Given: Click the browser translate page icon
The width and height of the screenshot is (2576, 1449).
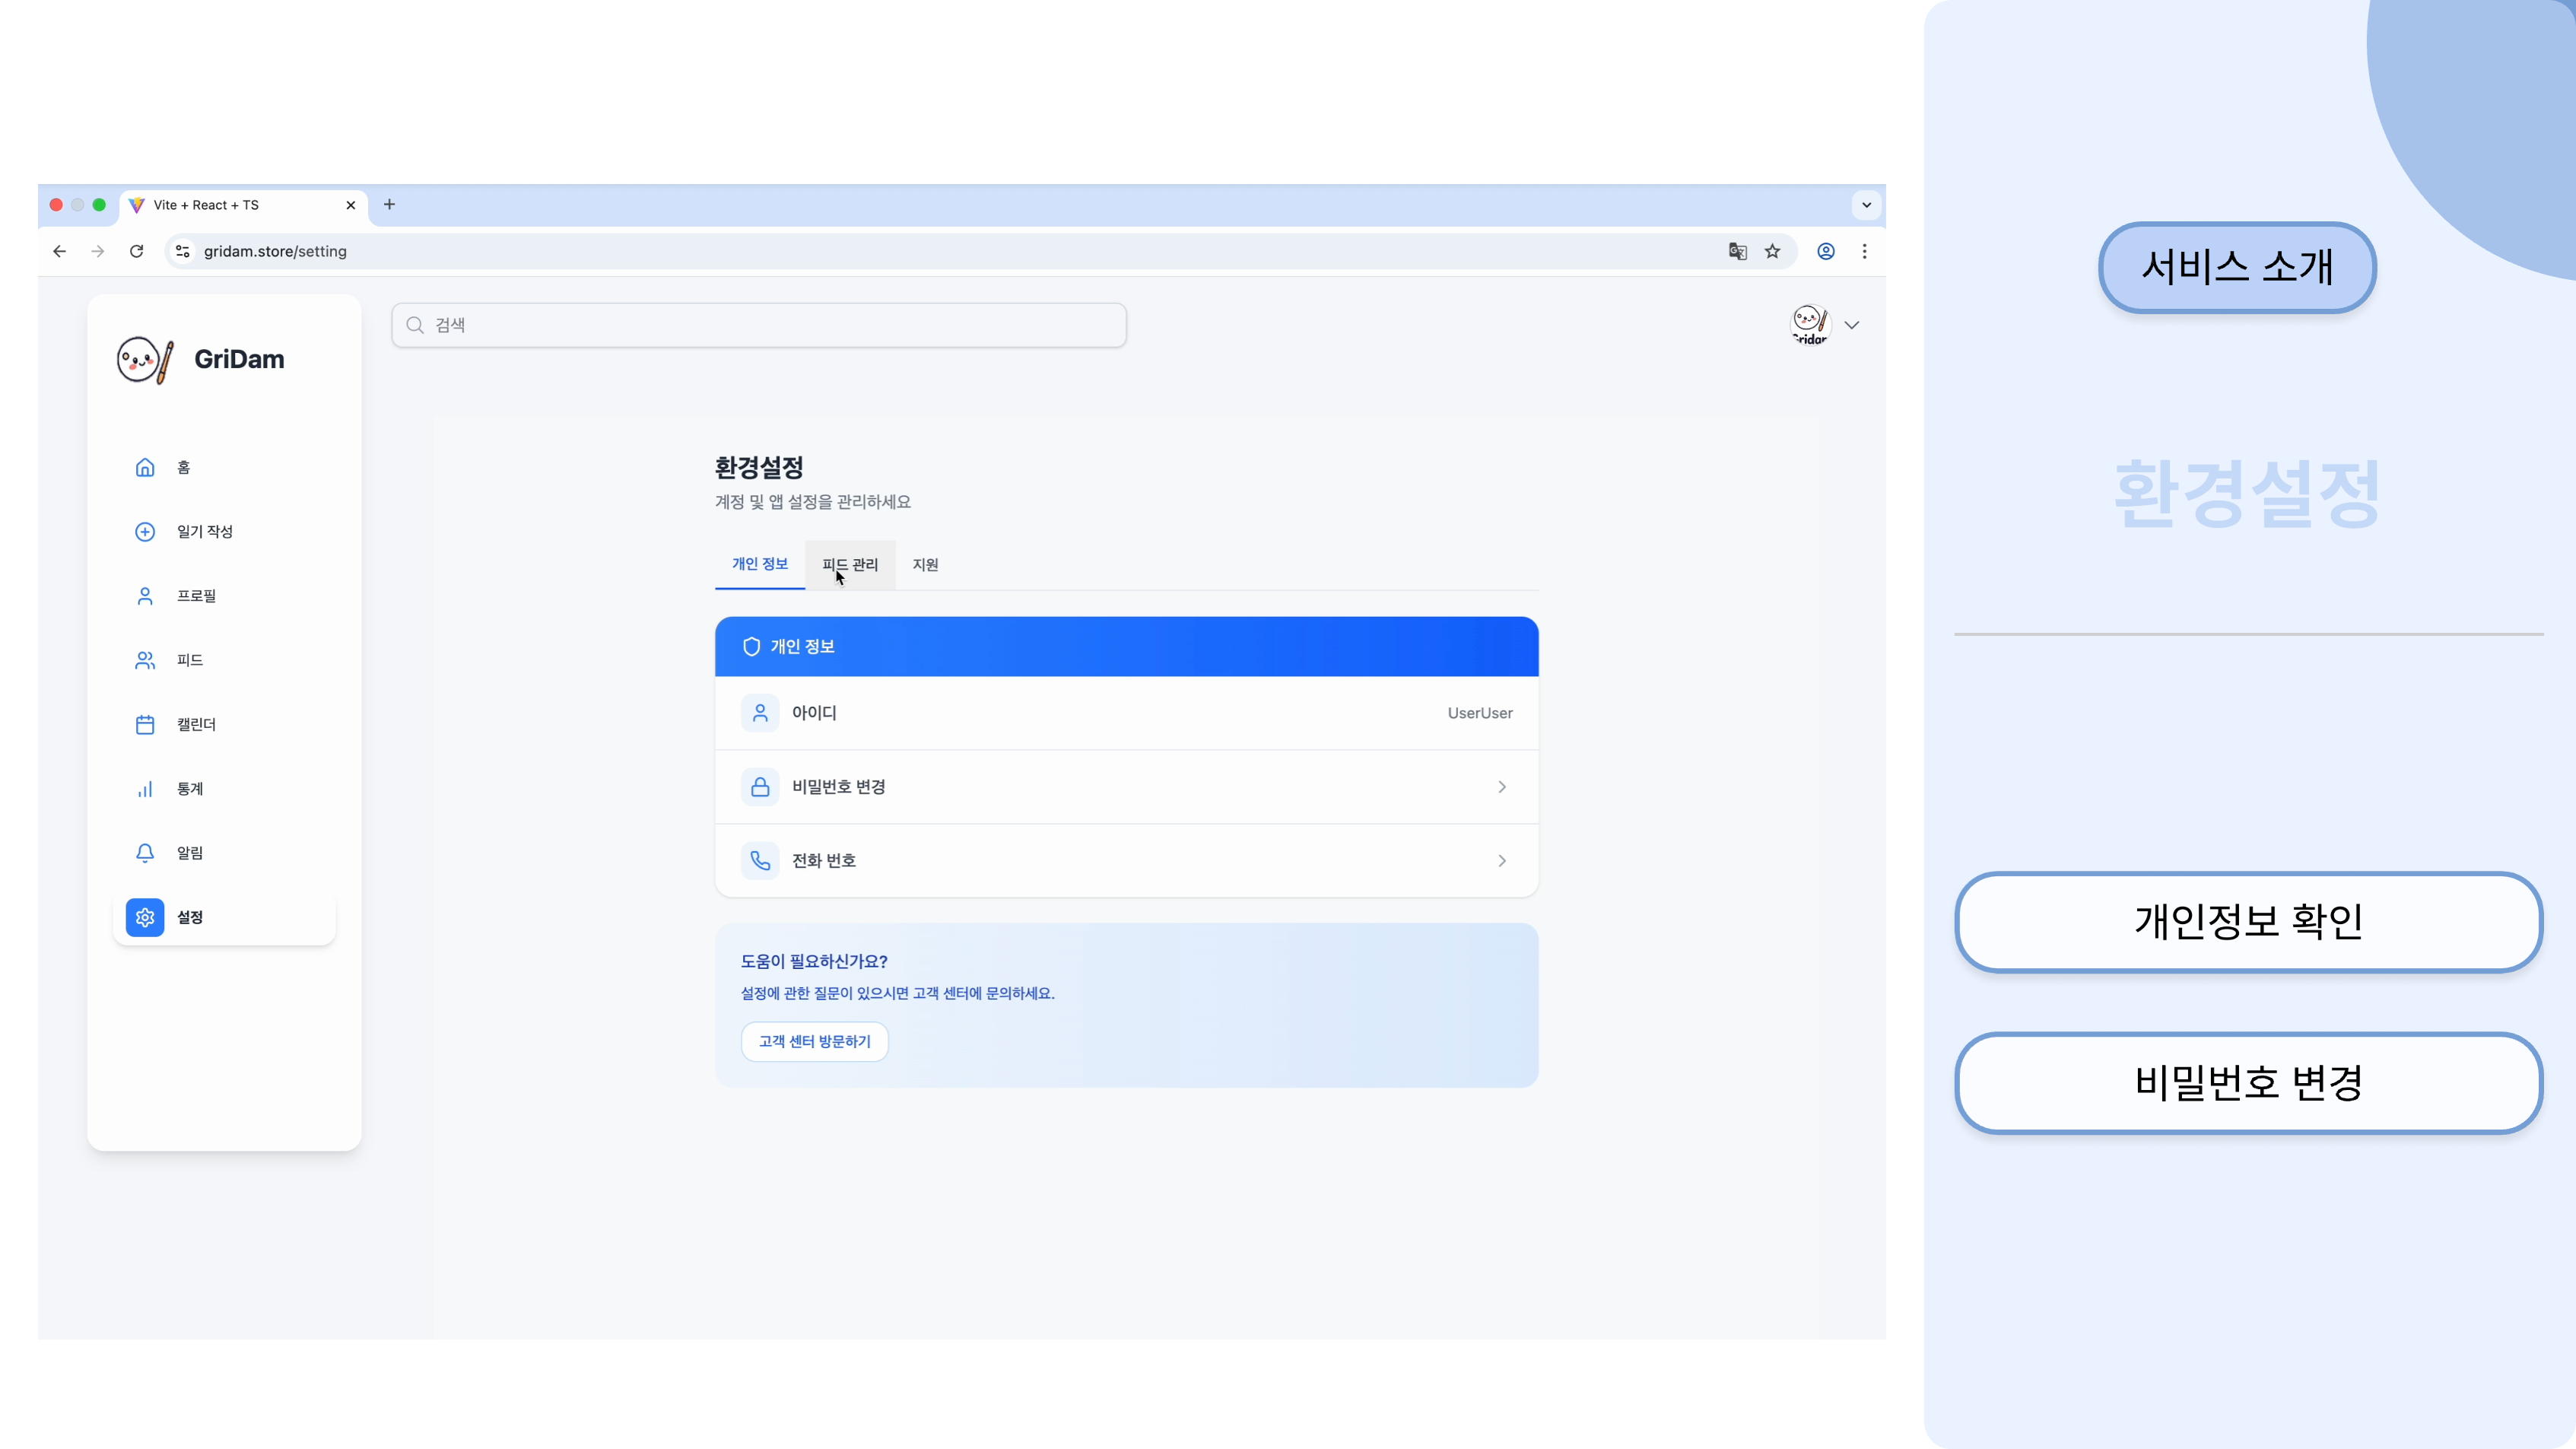Looking at the screenshot, I should click(1738, 251).
